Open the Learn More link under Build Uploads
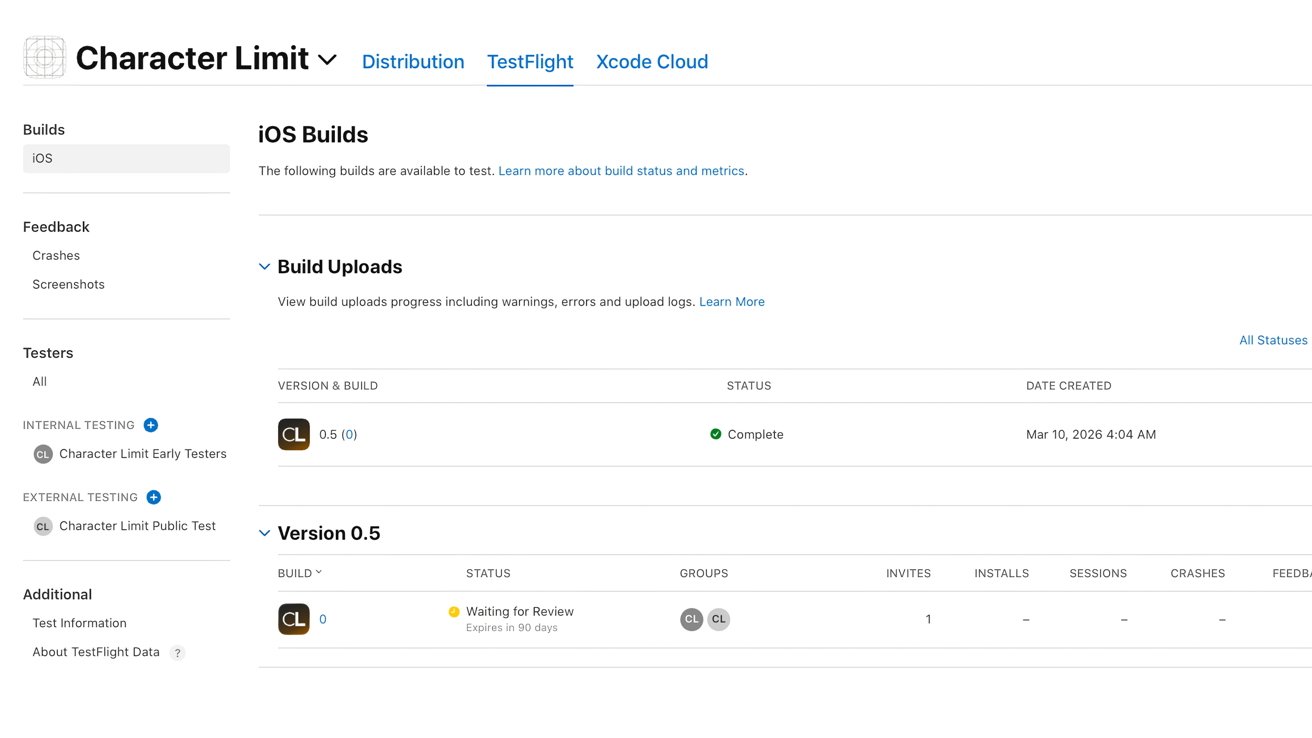Screen dimensions: 1312x738 (x=732, y=301)
